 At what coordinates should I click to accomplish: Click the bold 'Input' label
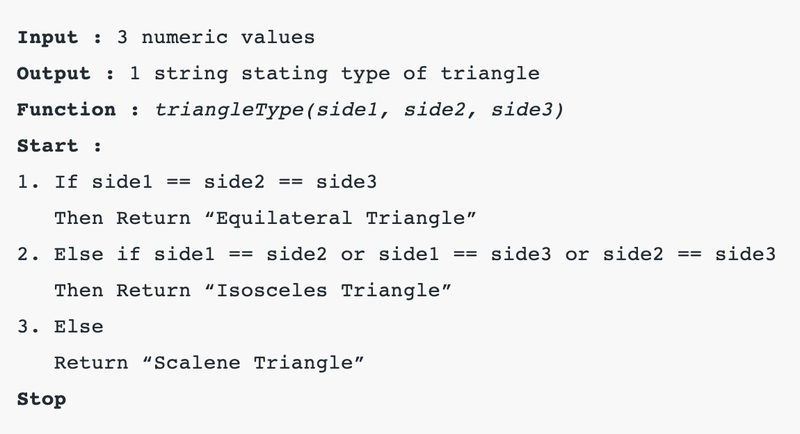click(48, 38)
